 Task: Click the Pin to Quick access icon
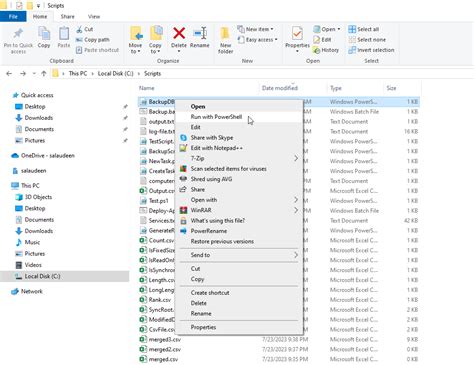pos(18,34)
